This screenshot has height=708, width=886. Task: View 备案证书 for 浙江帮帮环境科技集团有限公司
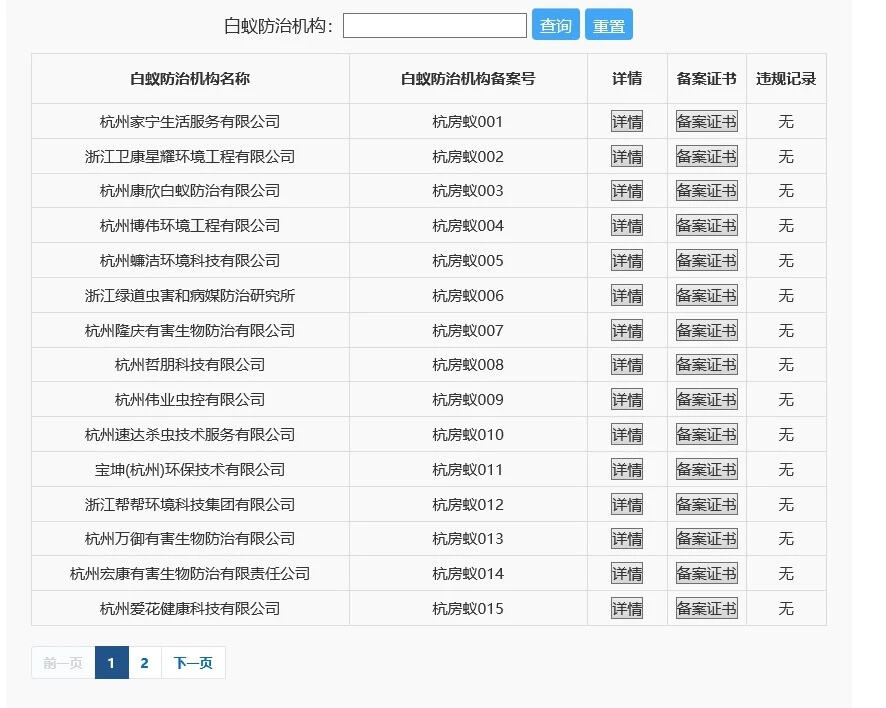706,505
